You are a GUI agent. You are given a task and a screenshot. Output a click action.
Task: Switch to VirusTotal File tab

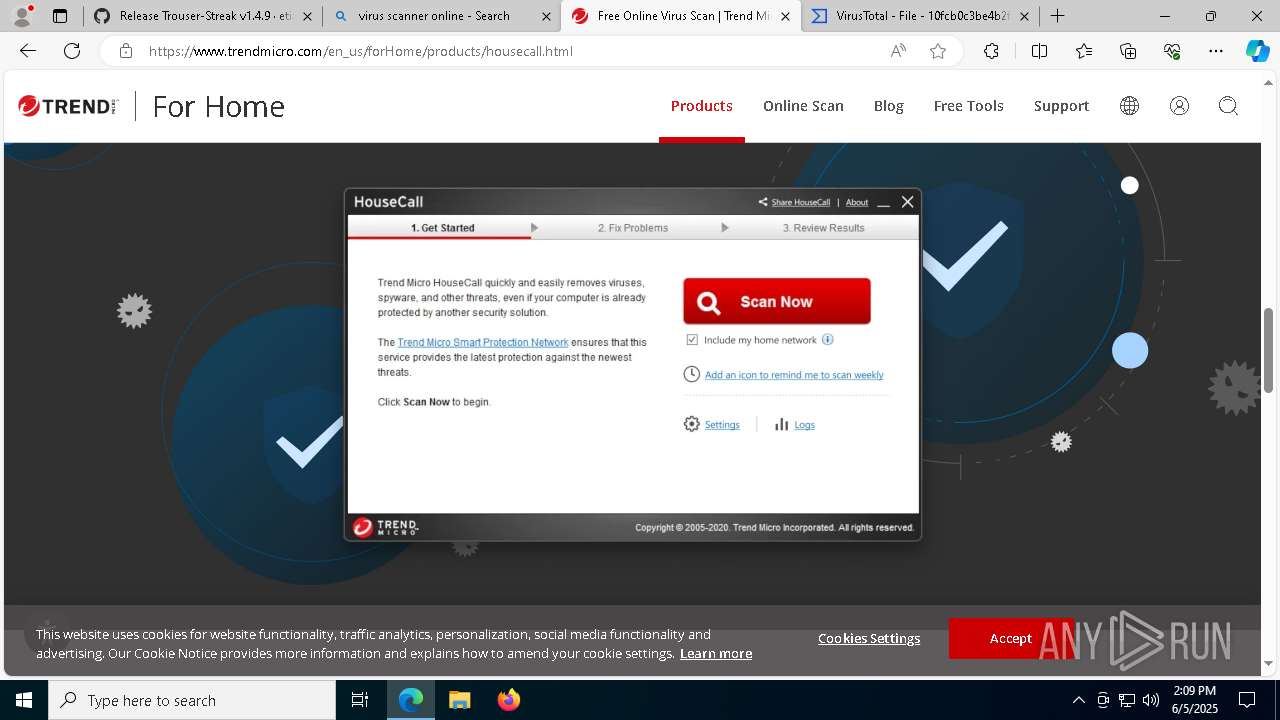[x=920, y=16]
